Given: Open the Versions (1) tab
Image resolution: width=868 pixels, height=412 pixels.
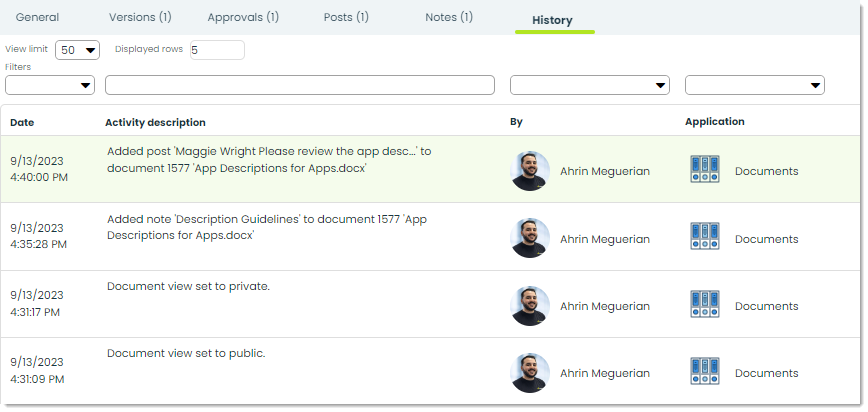Looking at the screenshot, I should tap(140, 17).
